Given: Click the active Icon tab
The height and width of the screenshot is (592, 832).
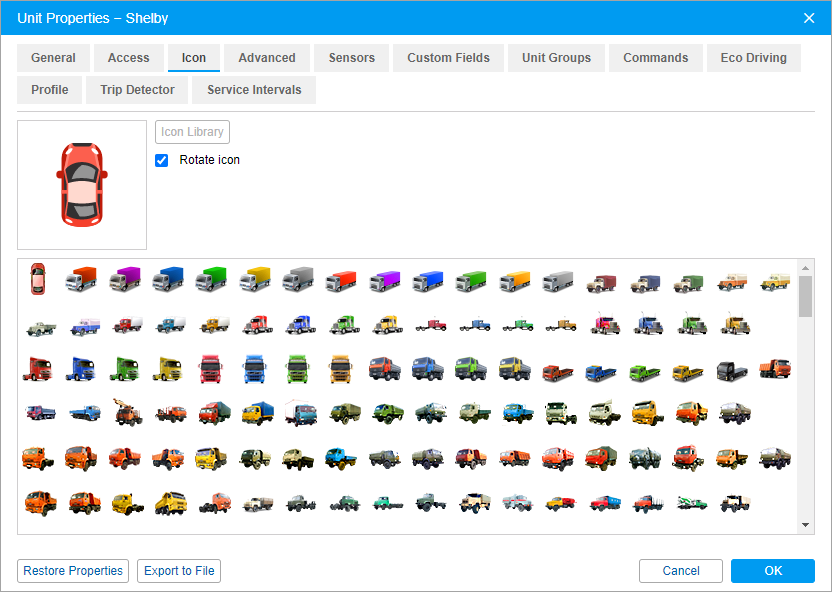Looking at the screenshot, I should pyautogui.click(x=194, y=58).
